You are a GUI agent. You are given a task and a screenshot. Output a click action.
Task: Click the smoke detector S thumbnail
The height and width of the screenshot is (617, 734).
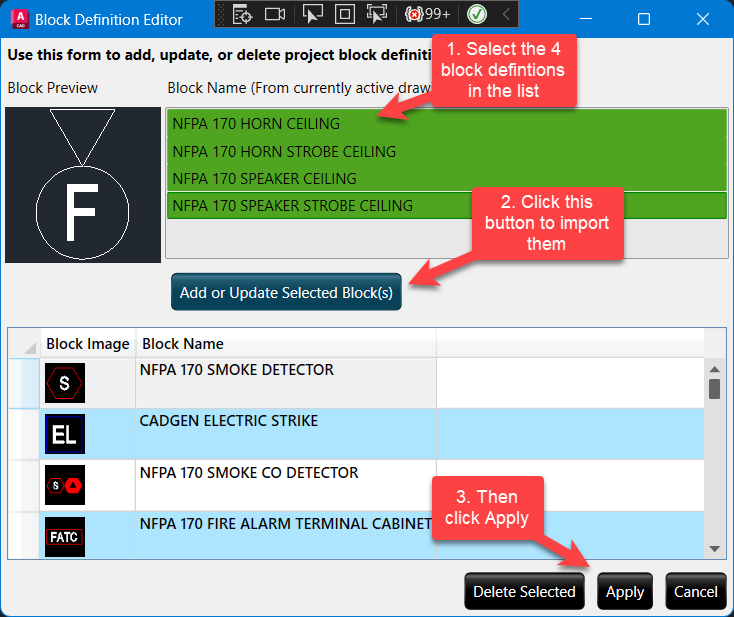click(65, 383)
